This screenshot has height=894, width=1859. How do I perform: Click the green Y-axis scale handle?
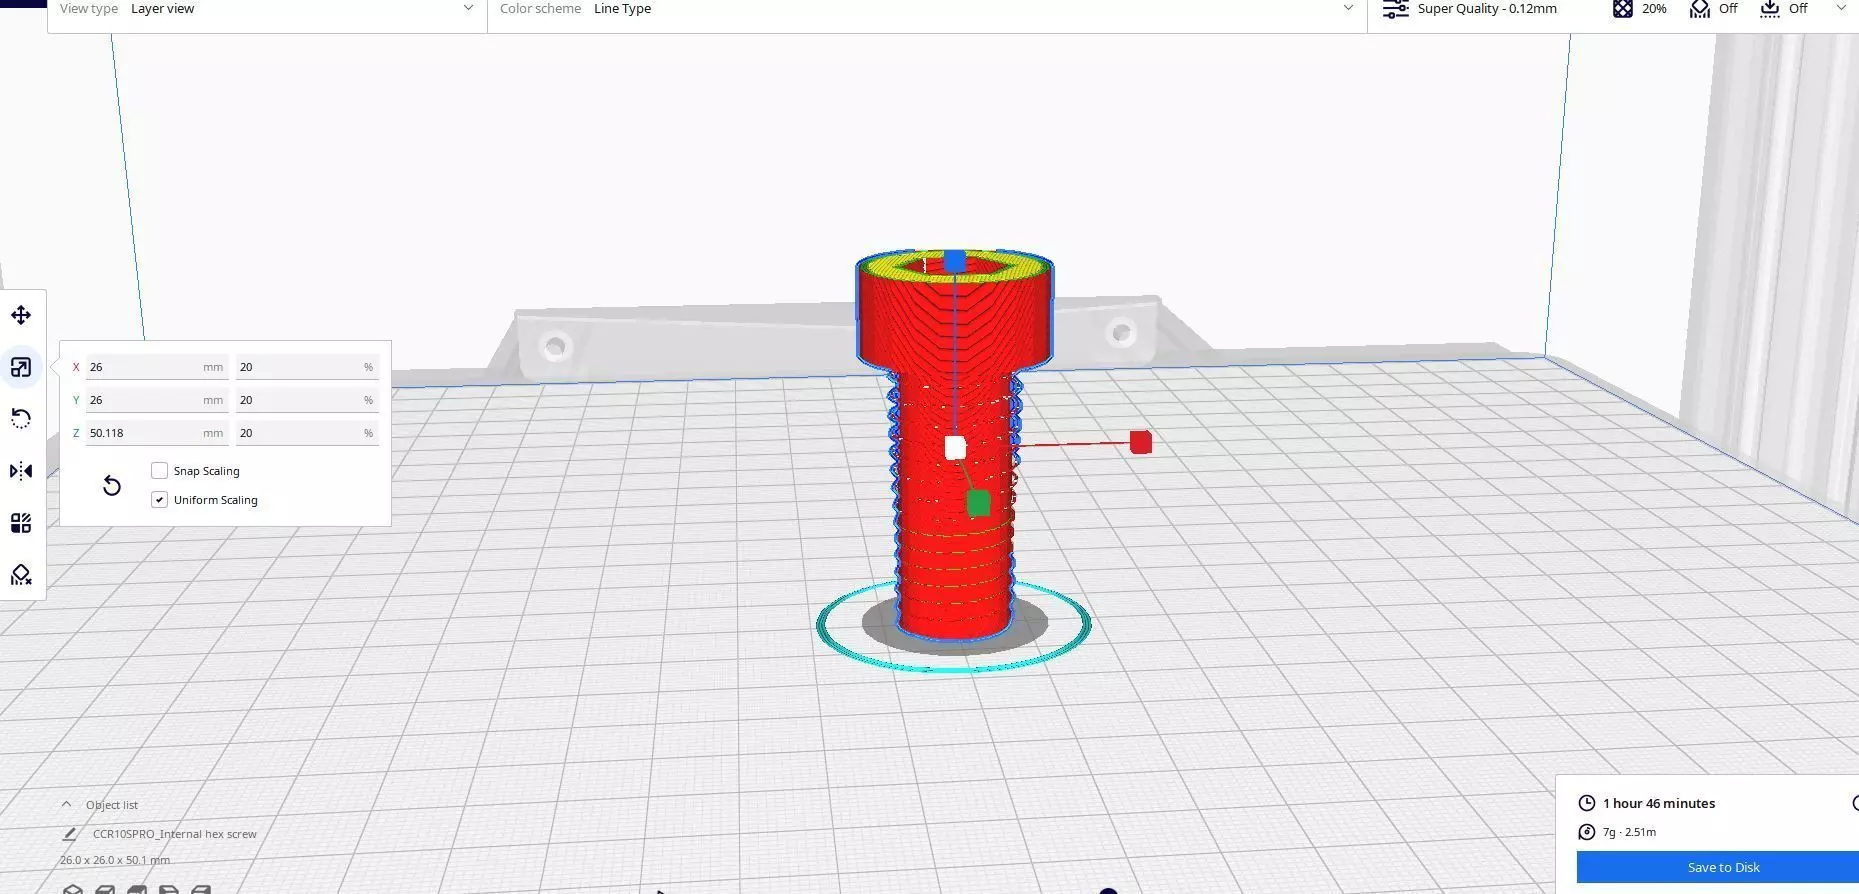pyautogui.click(x=979, y=503)
